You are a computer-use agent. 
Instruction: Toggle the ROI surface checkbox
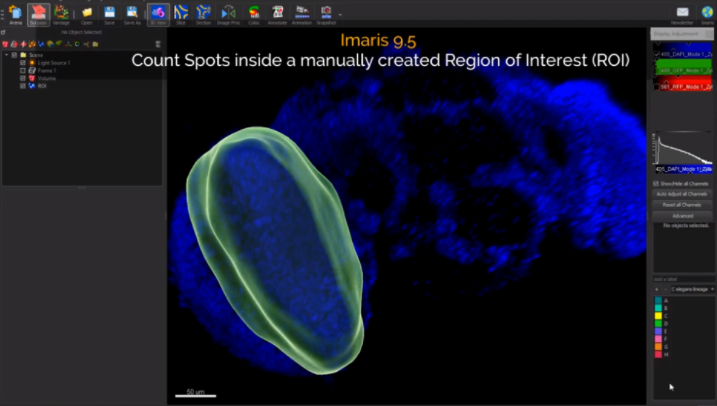pyautogui.click(x=23, y=86)
